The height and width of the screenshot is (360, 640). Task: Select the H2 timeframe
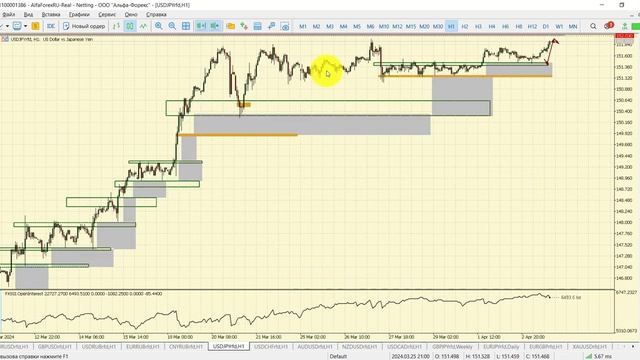coord(464,26)
